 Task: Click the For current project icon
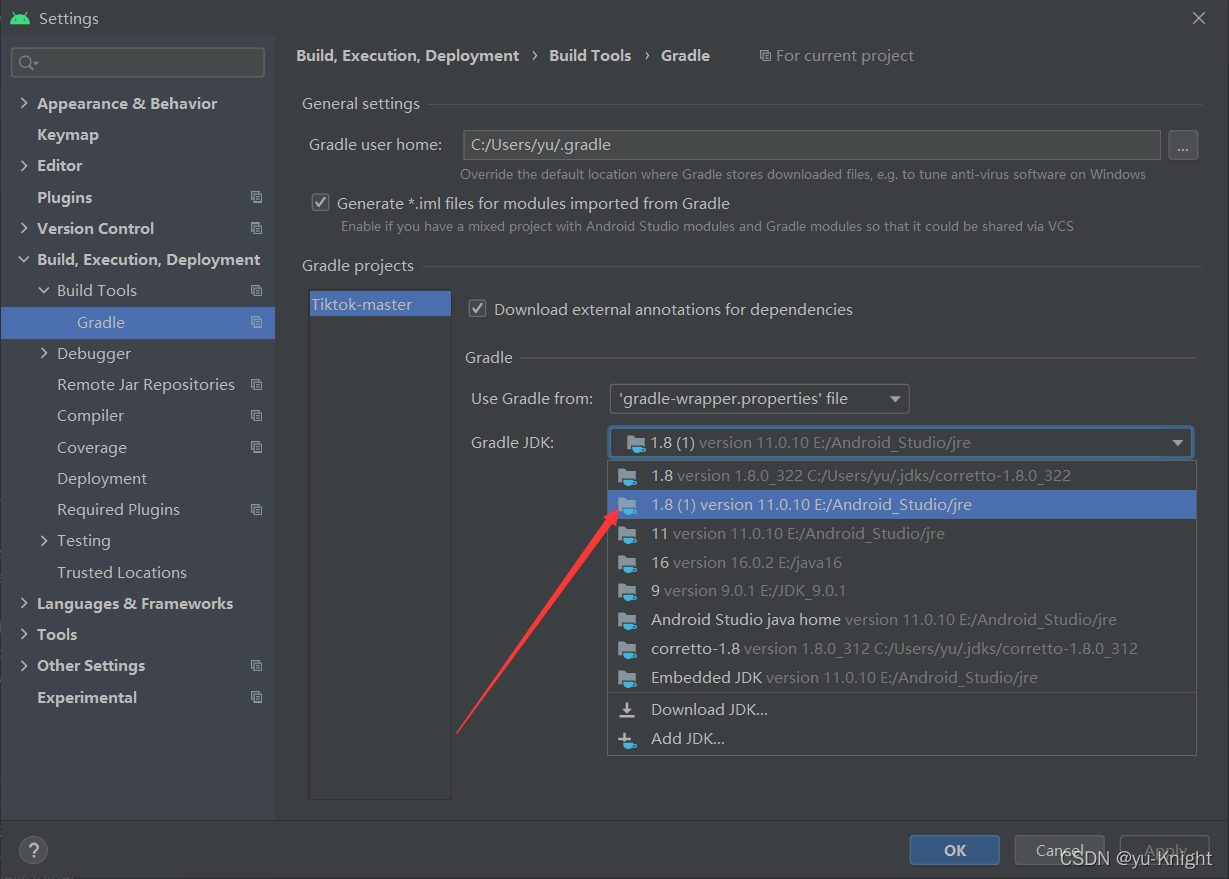pyautogui.click(x=765, y=56)
